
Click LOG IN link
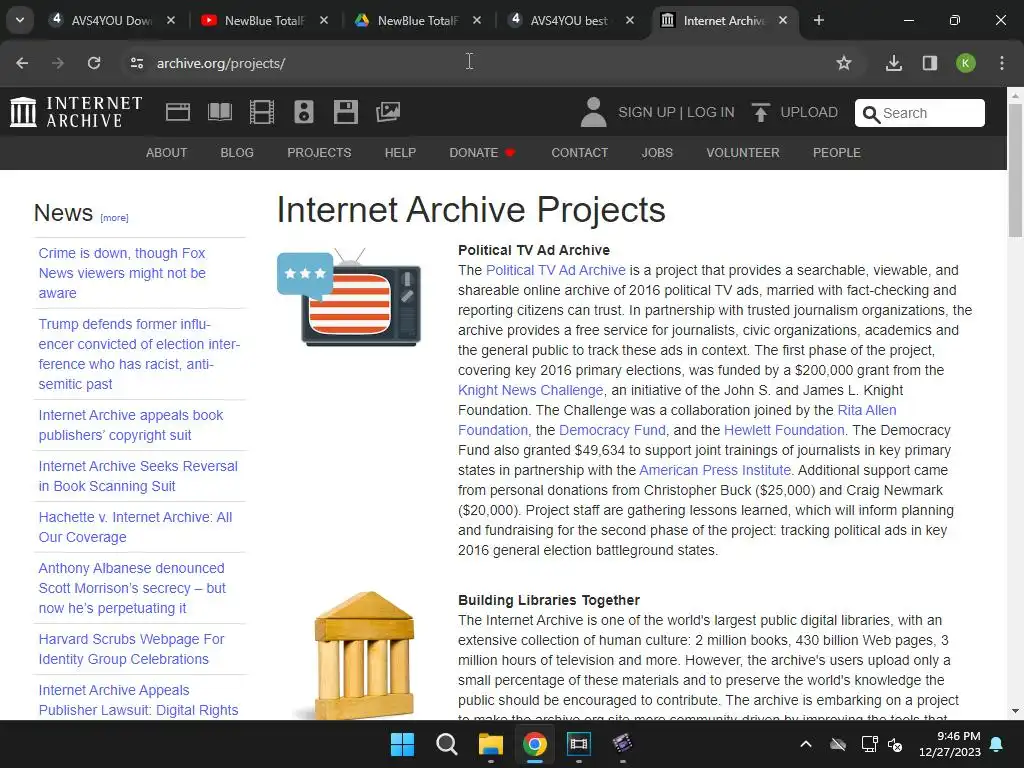[x=711, y=112]
